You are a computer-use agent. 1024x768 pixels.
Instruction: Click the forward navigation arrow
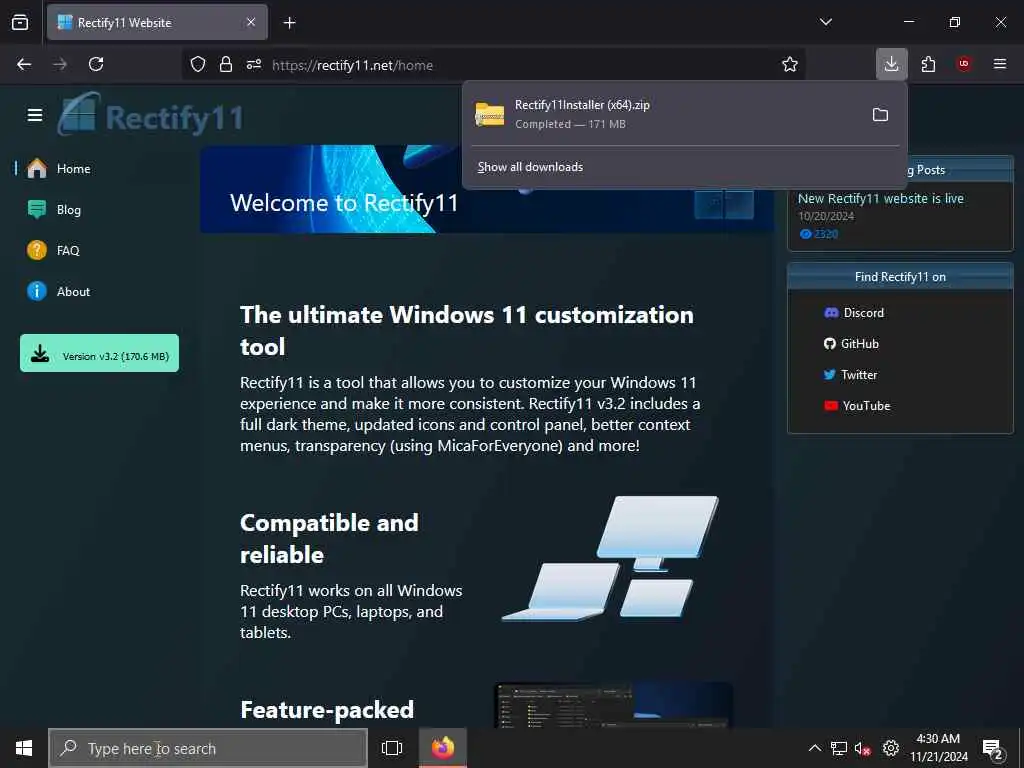[60, 64]
